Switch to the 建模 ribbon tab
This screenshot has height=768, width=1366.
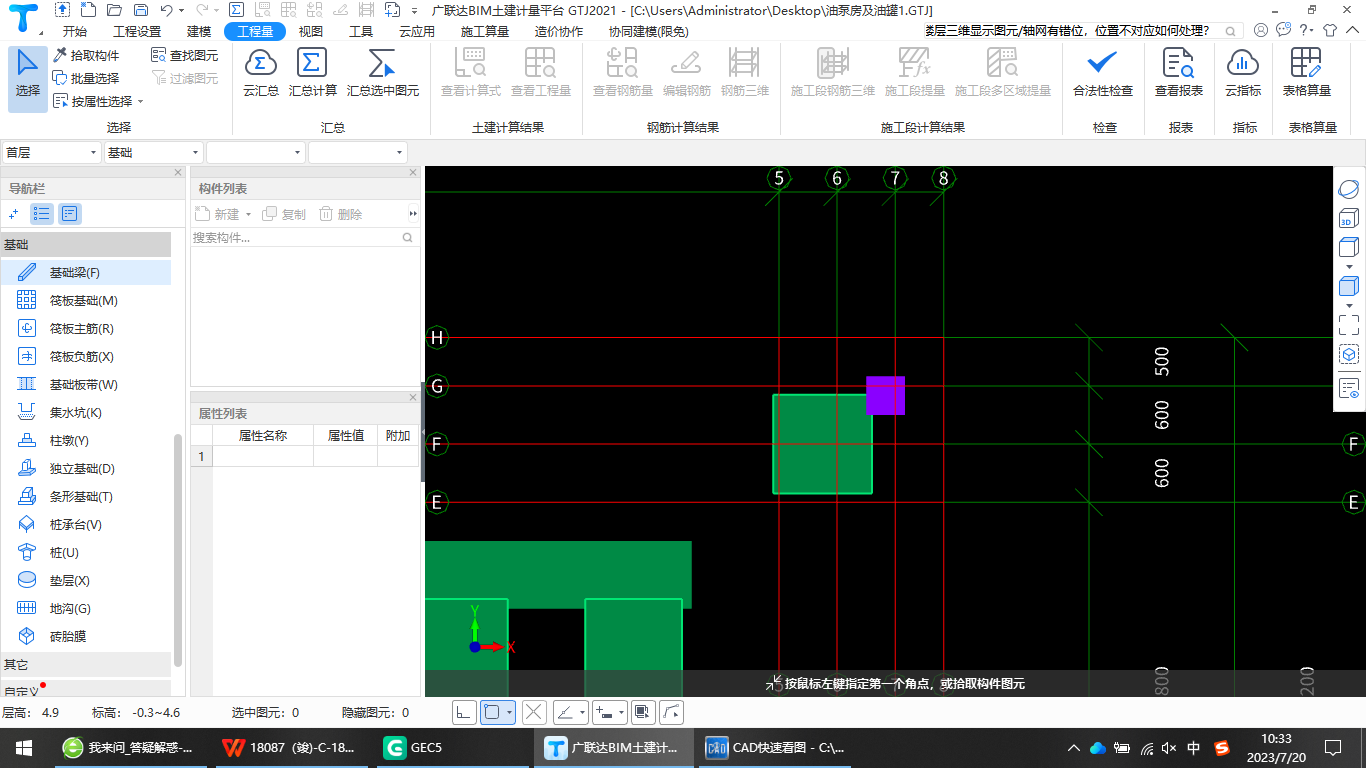[199, 31]
